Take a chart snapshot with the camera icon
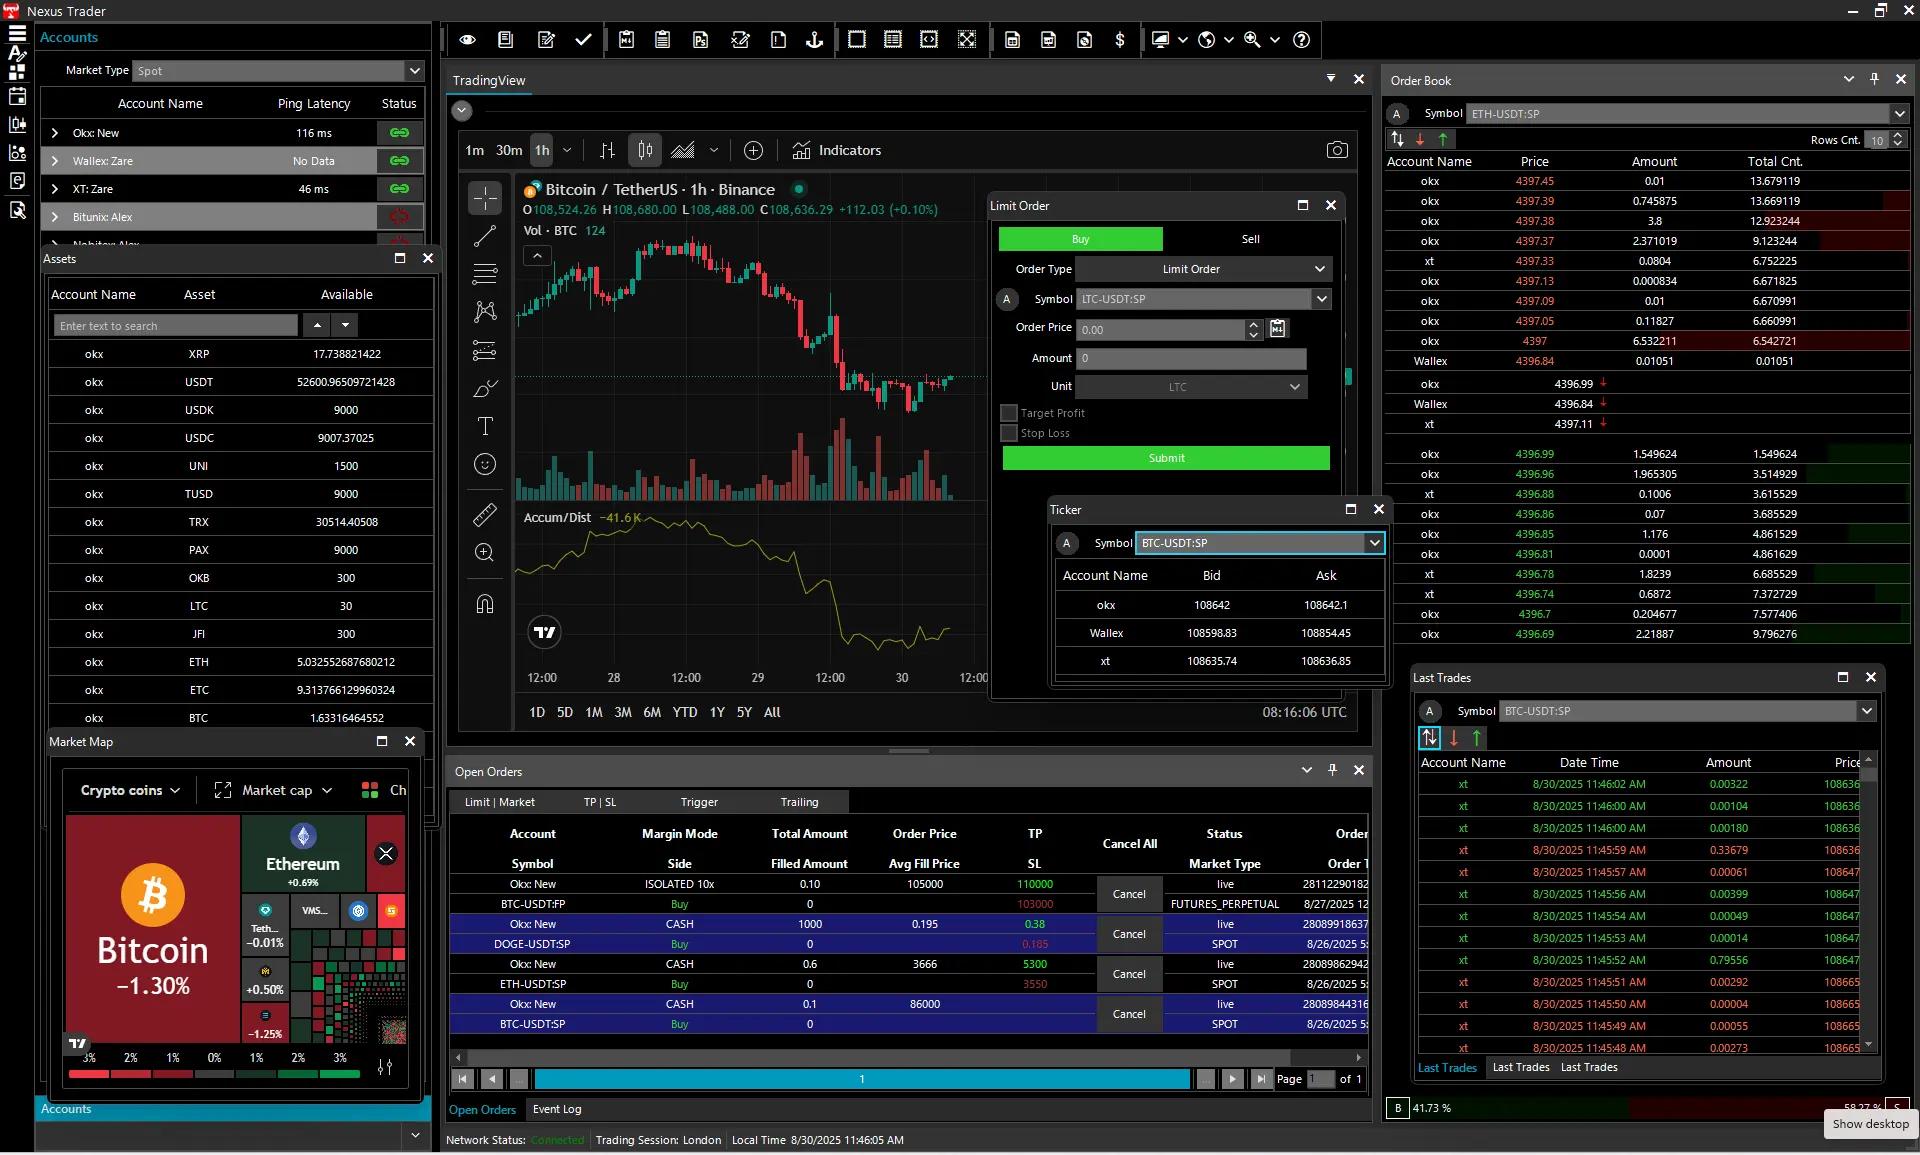This screenshot has height=1155, width=1920. click(x=1337, y=149)
